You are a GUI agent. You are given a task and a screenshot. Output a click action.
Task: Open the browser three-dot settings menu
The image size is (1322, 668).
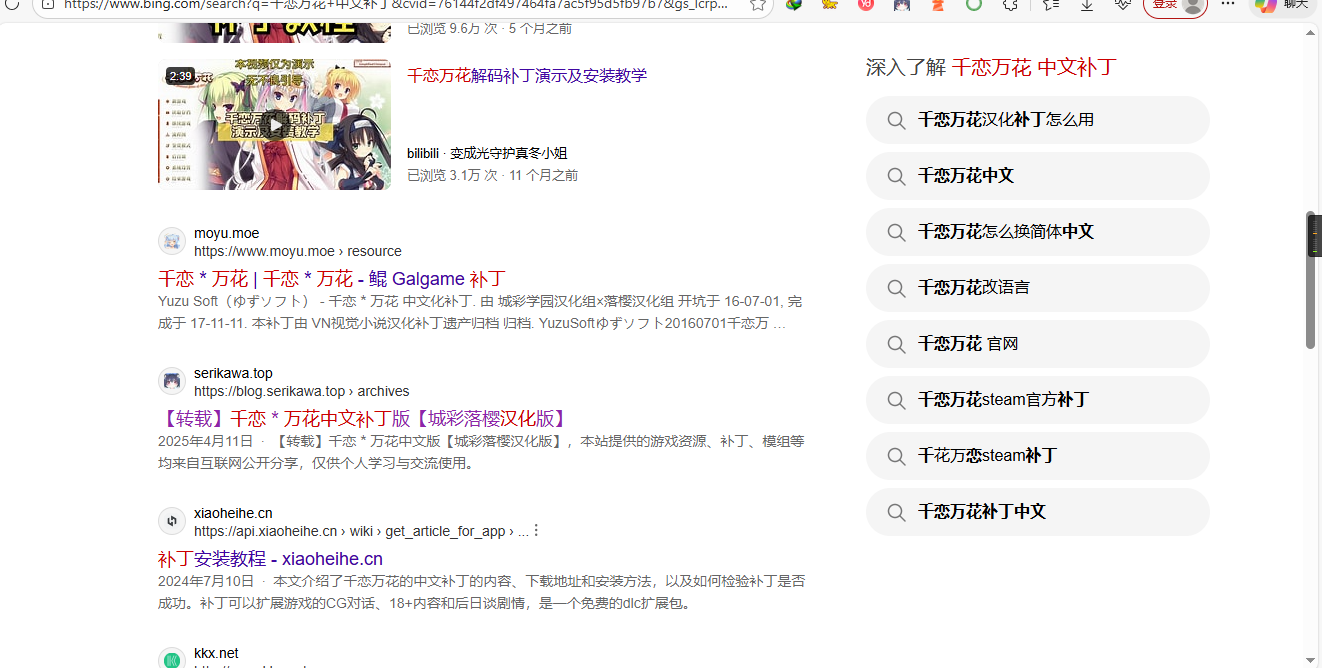coord(1228,5)
